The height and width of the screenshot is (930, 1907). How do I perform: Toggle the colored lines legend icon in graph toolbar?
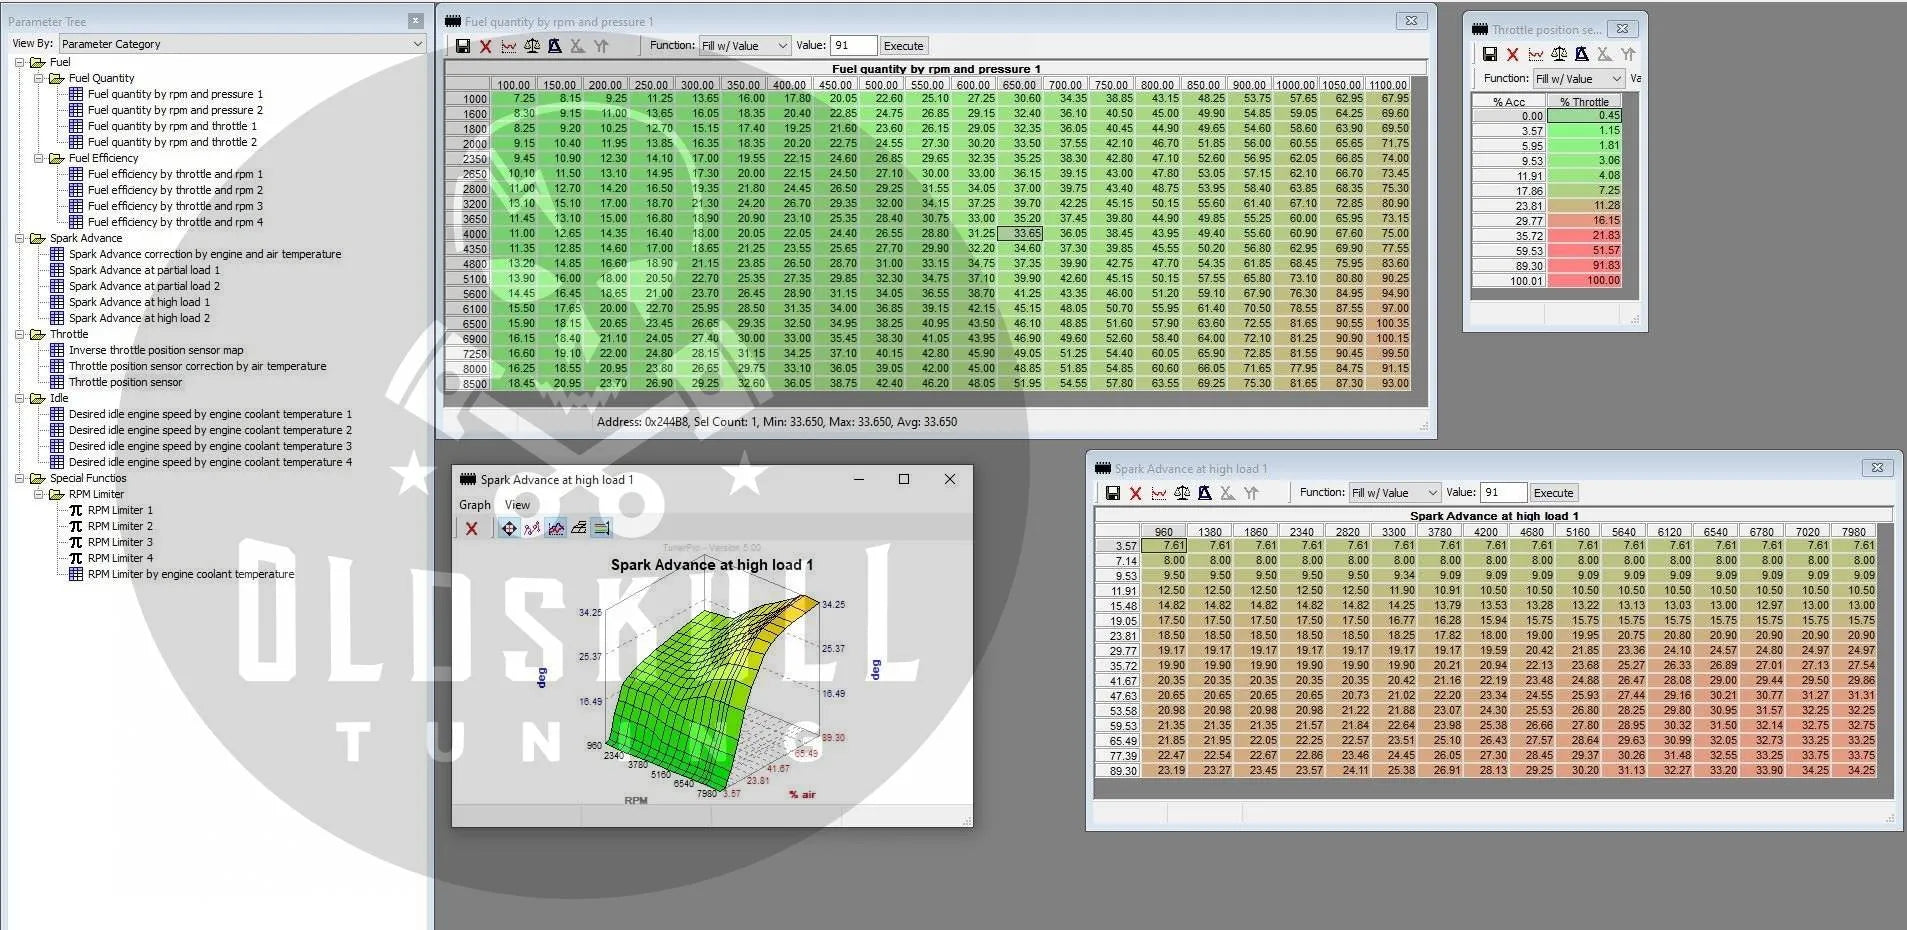(602, 528)
